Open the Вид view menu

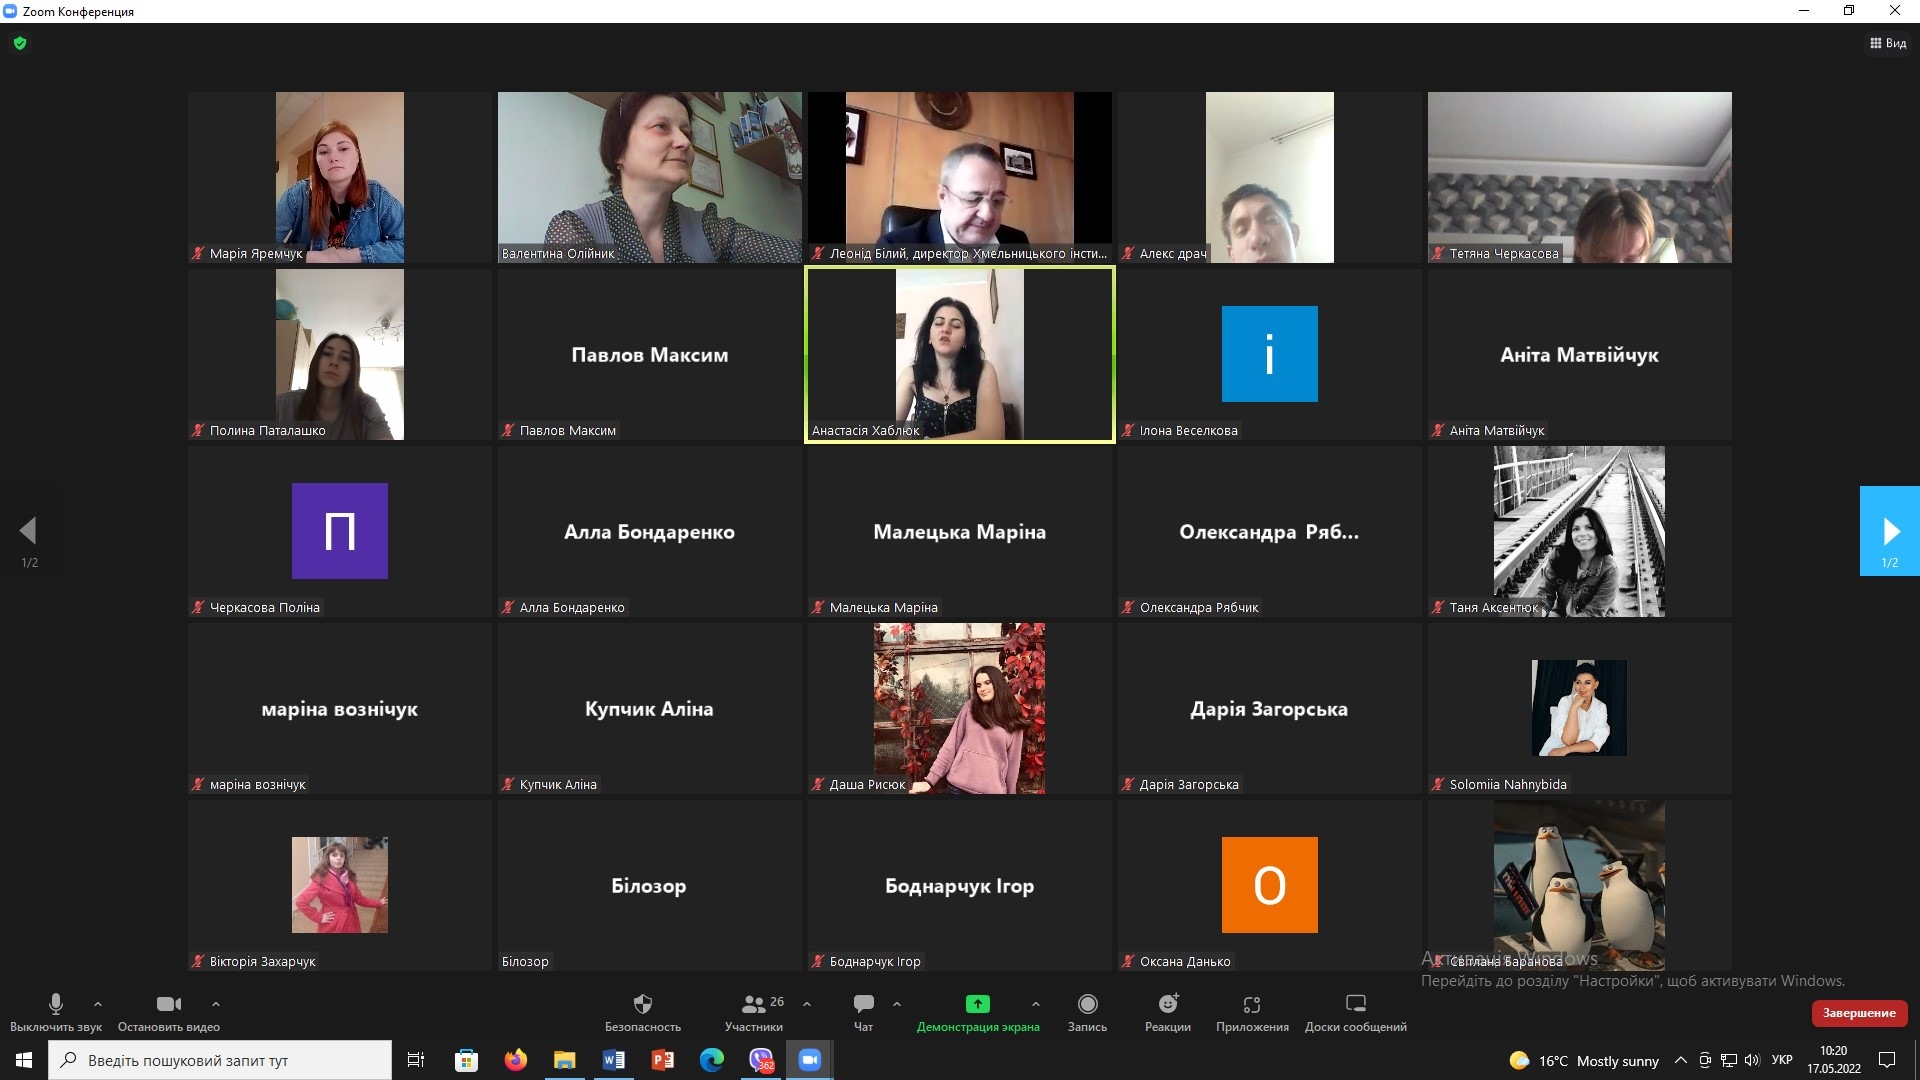click(1888, 43)
